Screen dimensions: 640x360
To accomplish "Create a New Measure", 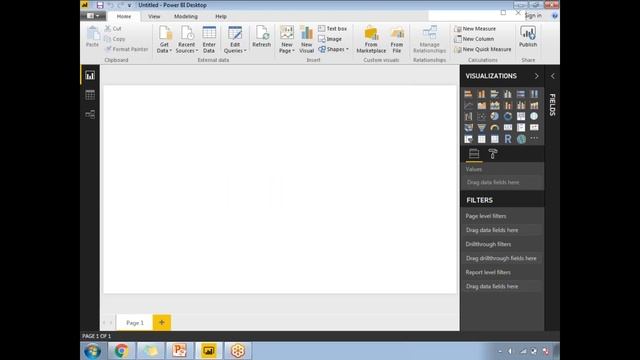I will click(475, 29).
